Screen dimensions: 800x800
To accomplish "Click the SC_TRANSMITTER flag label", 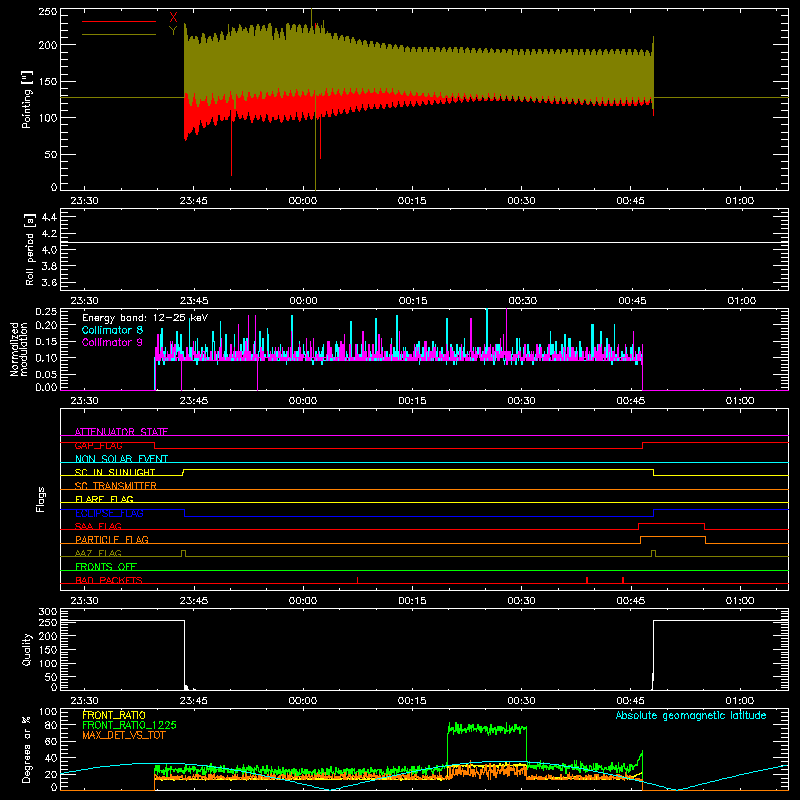I will [116, 485].
